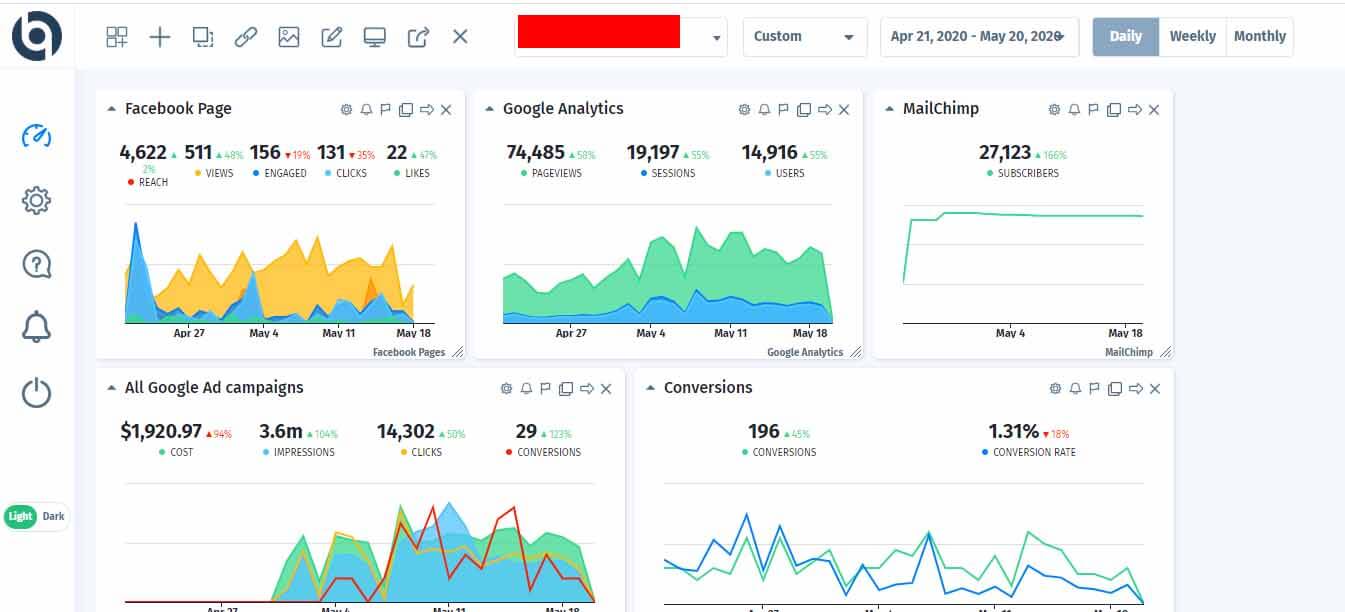The image size is (1345, 612).
Task: Open settings gear on Google Analytics widget
Action: click(744, 110)
